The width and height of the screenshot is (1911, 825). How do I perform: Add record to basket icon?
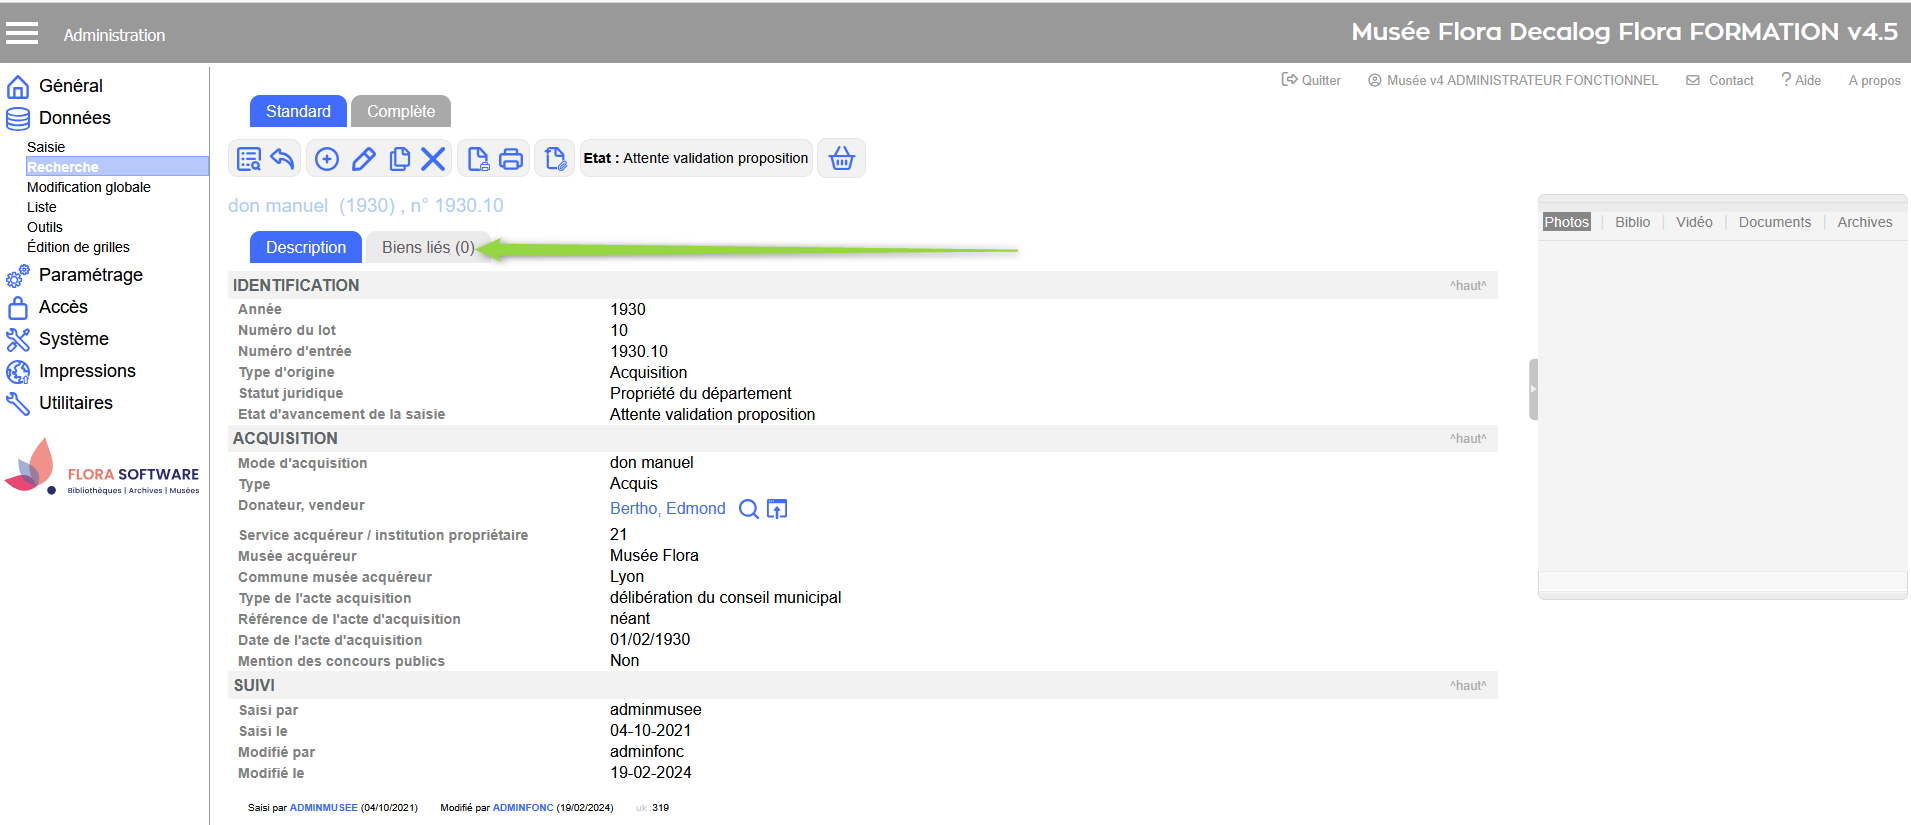842,159
